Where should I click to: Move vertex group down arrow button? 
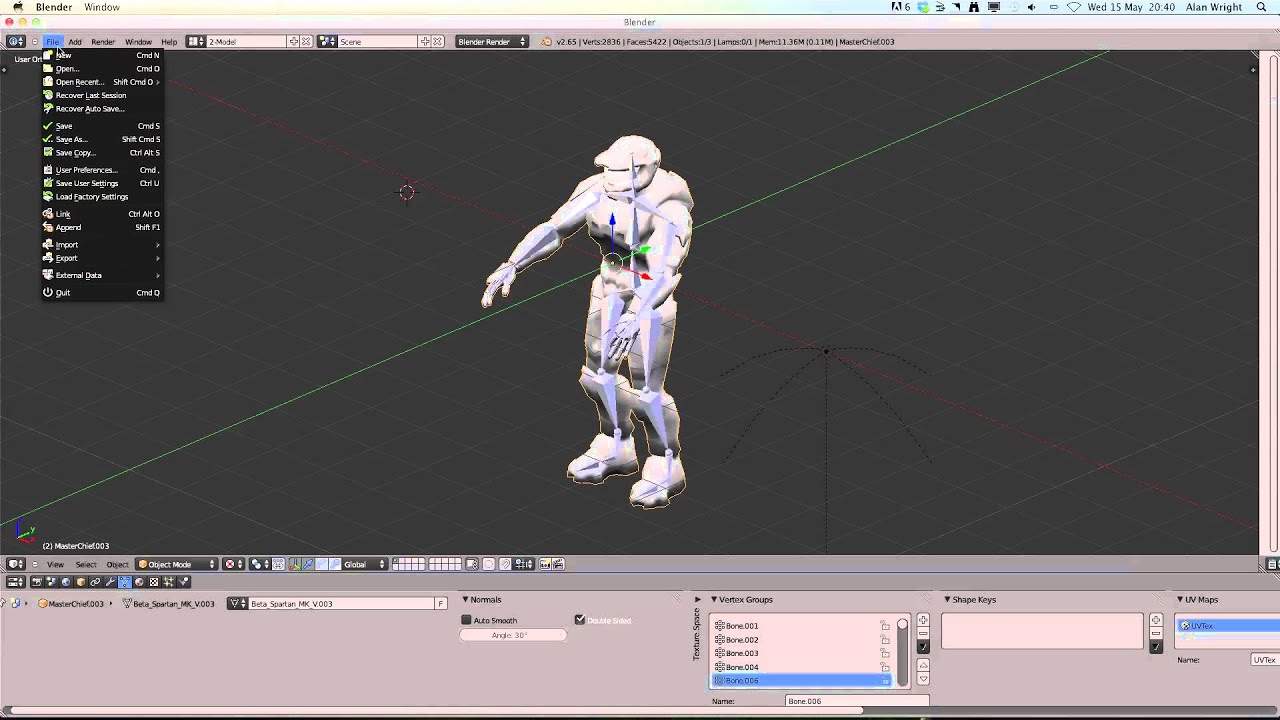pyautogui.click(x=923, y=679)
